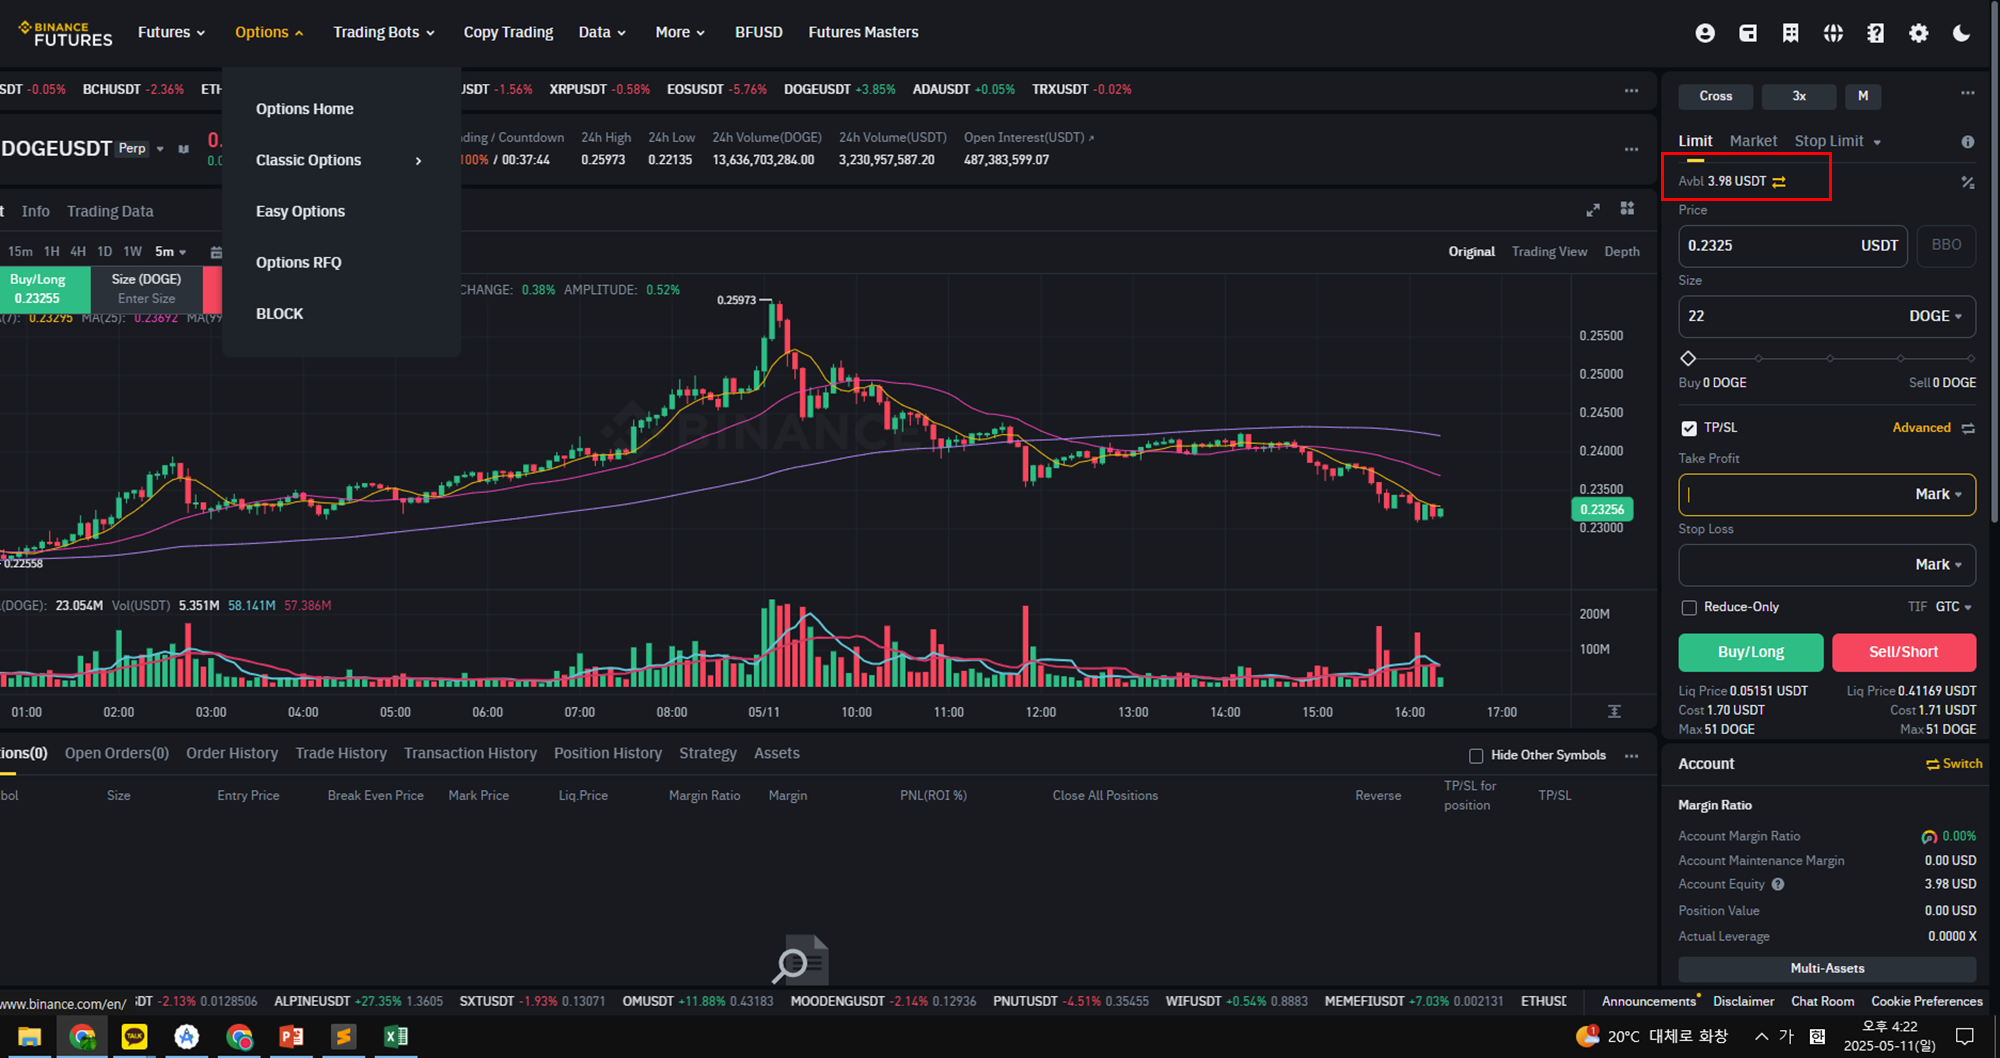Open the DOGE size unit dropdown
2000x1058 pixels.
click(1935, 316)
